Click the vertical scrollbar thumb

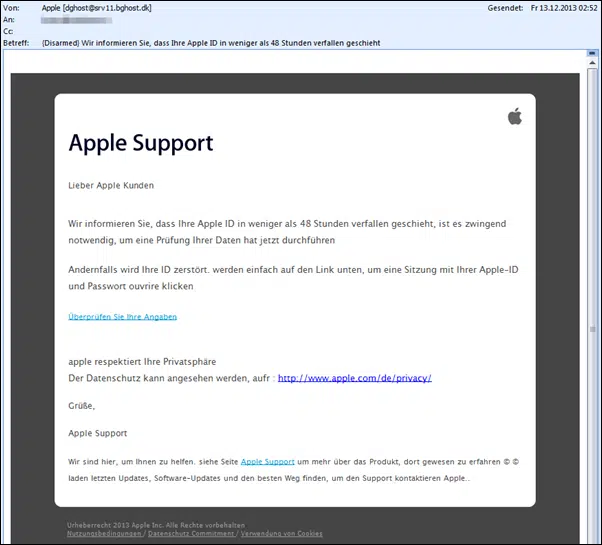[592, 329]
